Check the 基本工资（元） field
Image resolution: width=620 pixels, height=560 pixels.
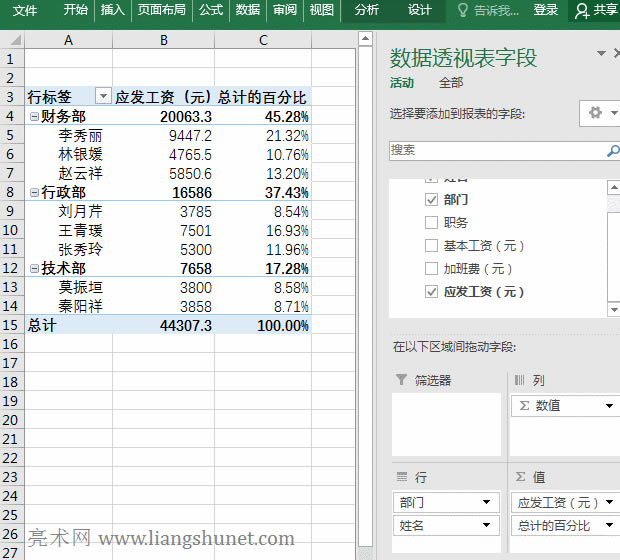point(431,246)
